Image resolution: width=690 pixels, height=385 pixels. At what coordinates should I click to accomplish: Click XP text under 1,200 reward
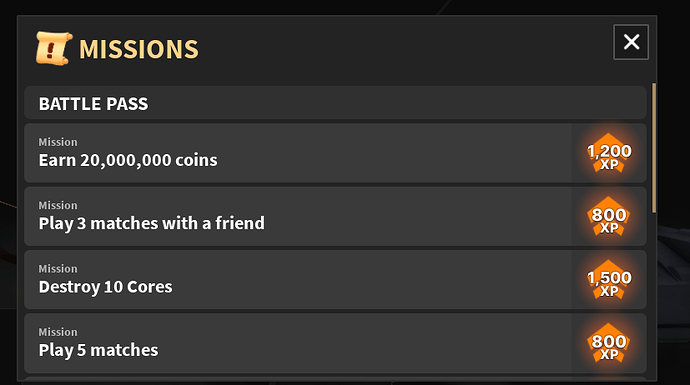[x=609, y=165]
